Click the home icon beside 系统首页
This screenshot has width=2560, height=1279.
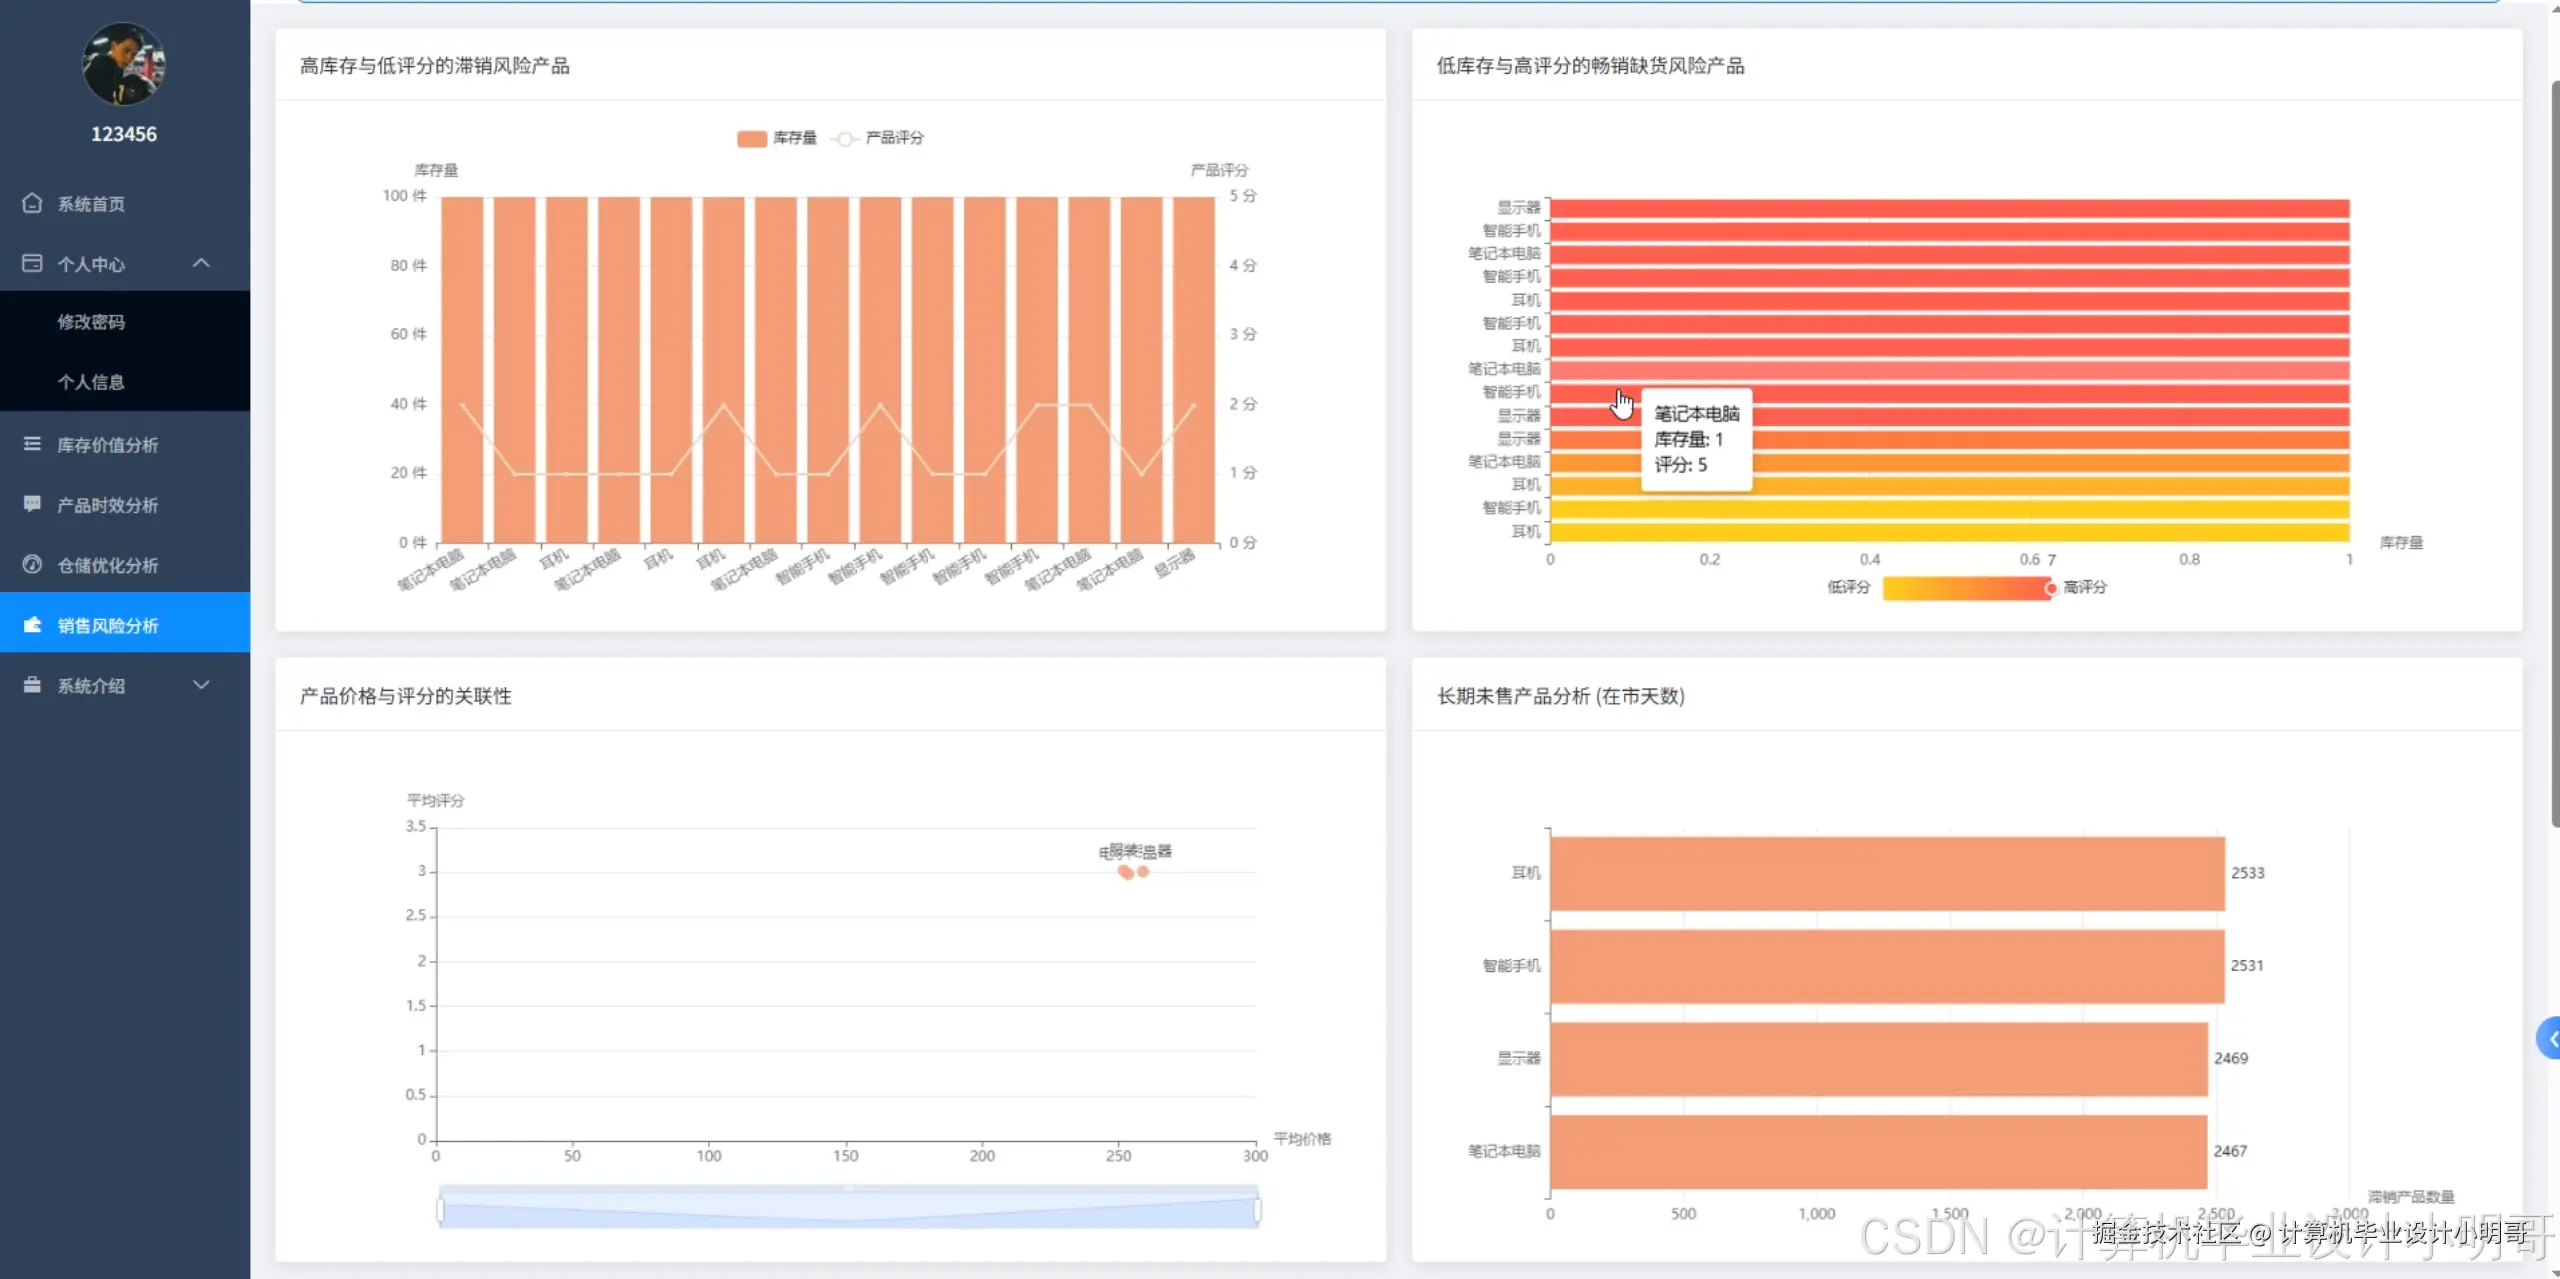[x=32, y=203]
